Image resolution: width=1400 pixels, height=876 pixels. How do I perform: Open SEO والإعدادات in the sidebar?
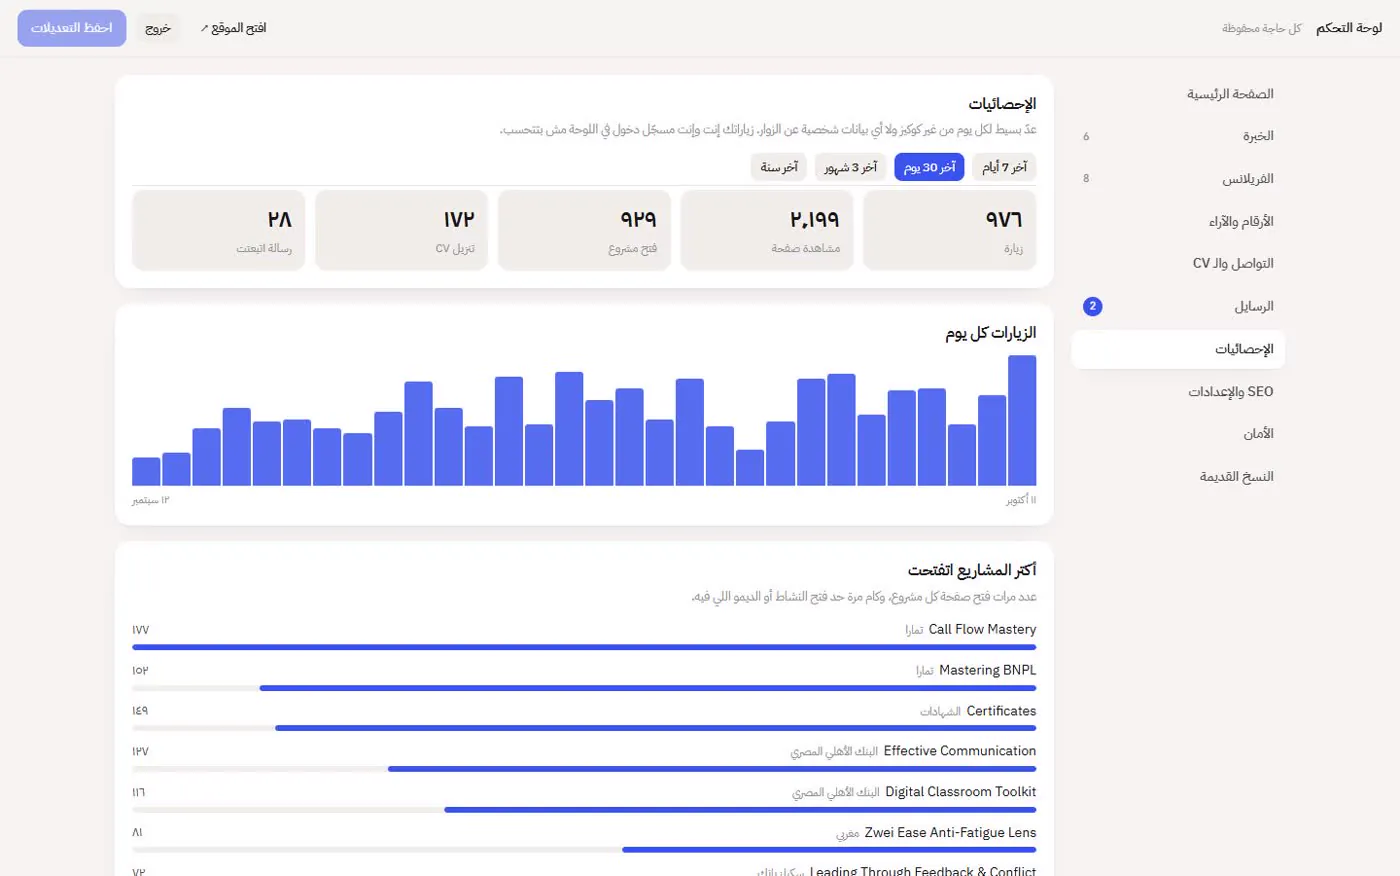(x=1178, y=391)
